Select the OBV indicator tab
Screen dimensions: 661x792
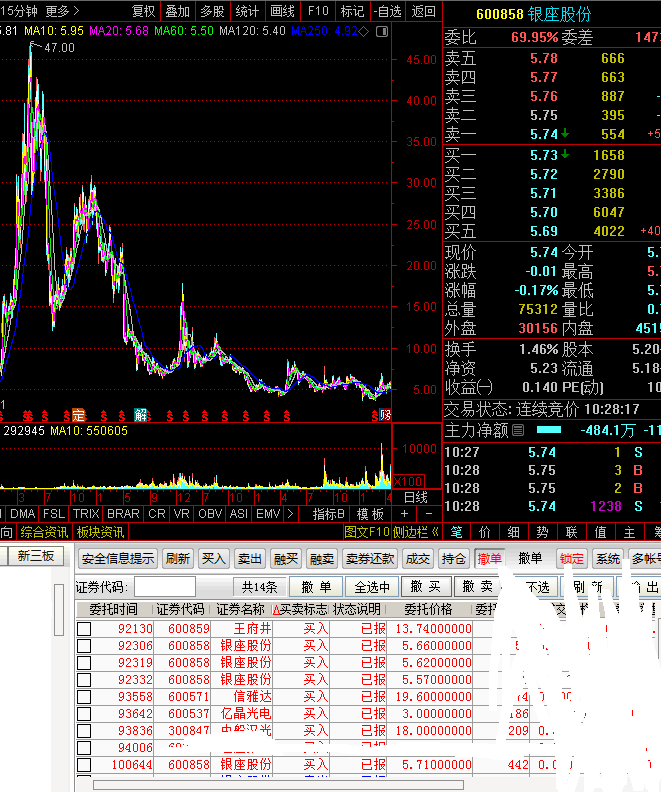(x=210, y=514)
